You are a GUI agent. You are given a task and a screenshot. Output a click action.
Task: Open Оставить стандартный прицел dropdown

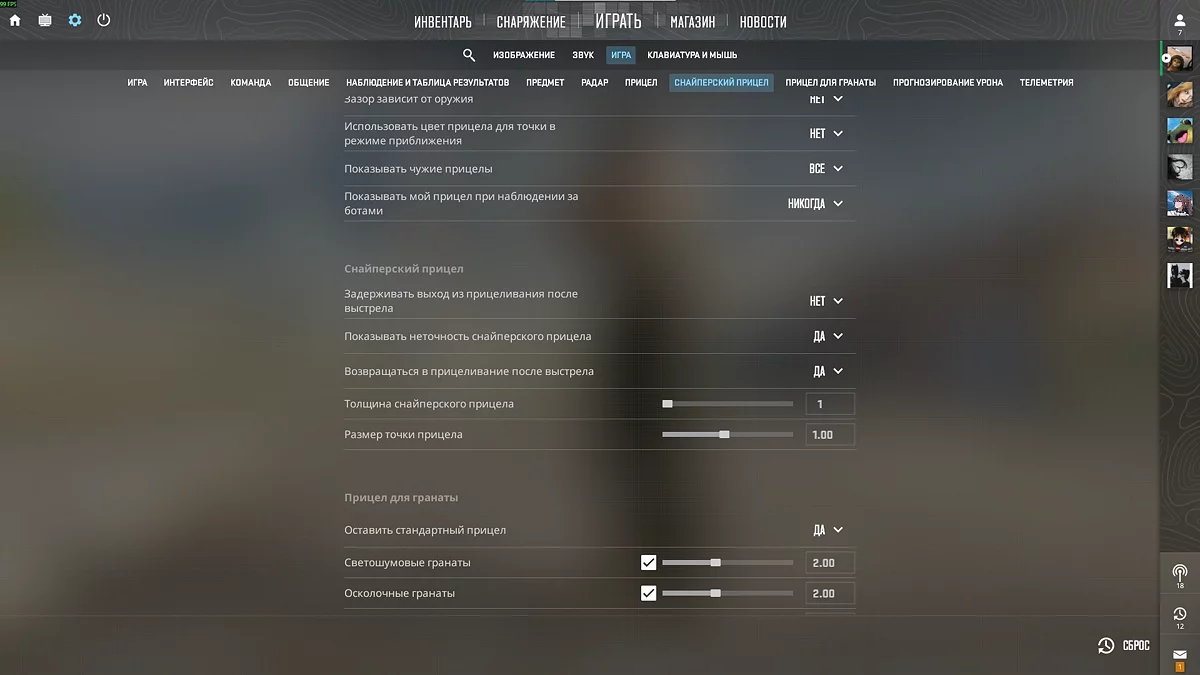(829, 530)
